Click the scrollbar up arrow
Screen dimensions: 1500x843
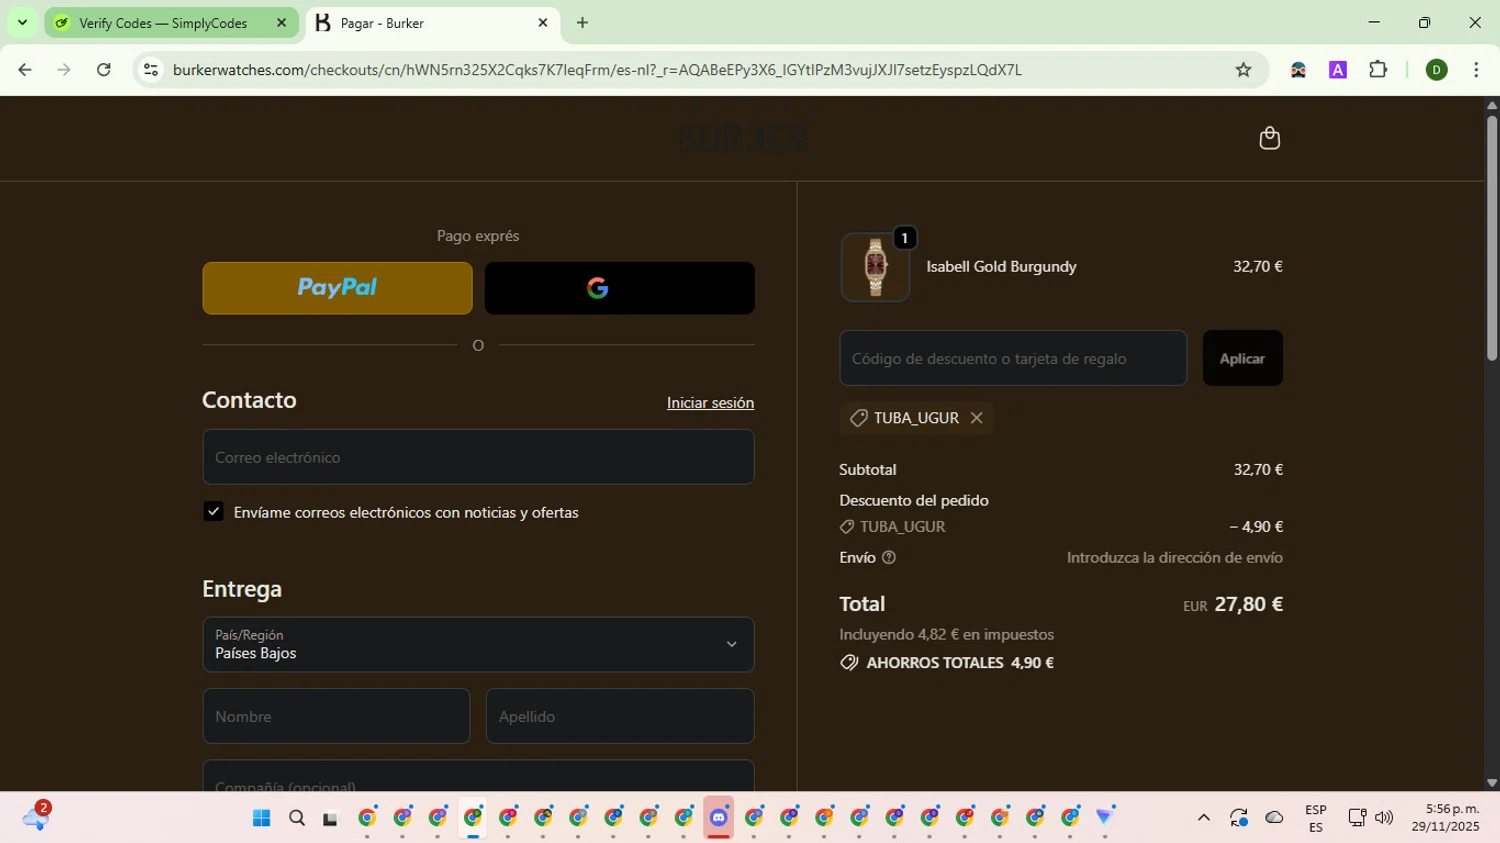pos(1492,105)
